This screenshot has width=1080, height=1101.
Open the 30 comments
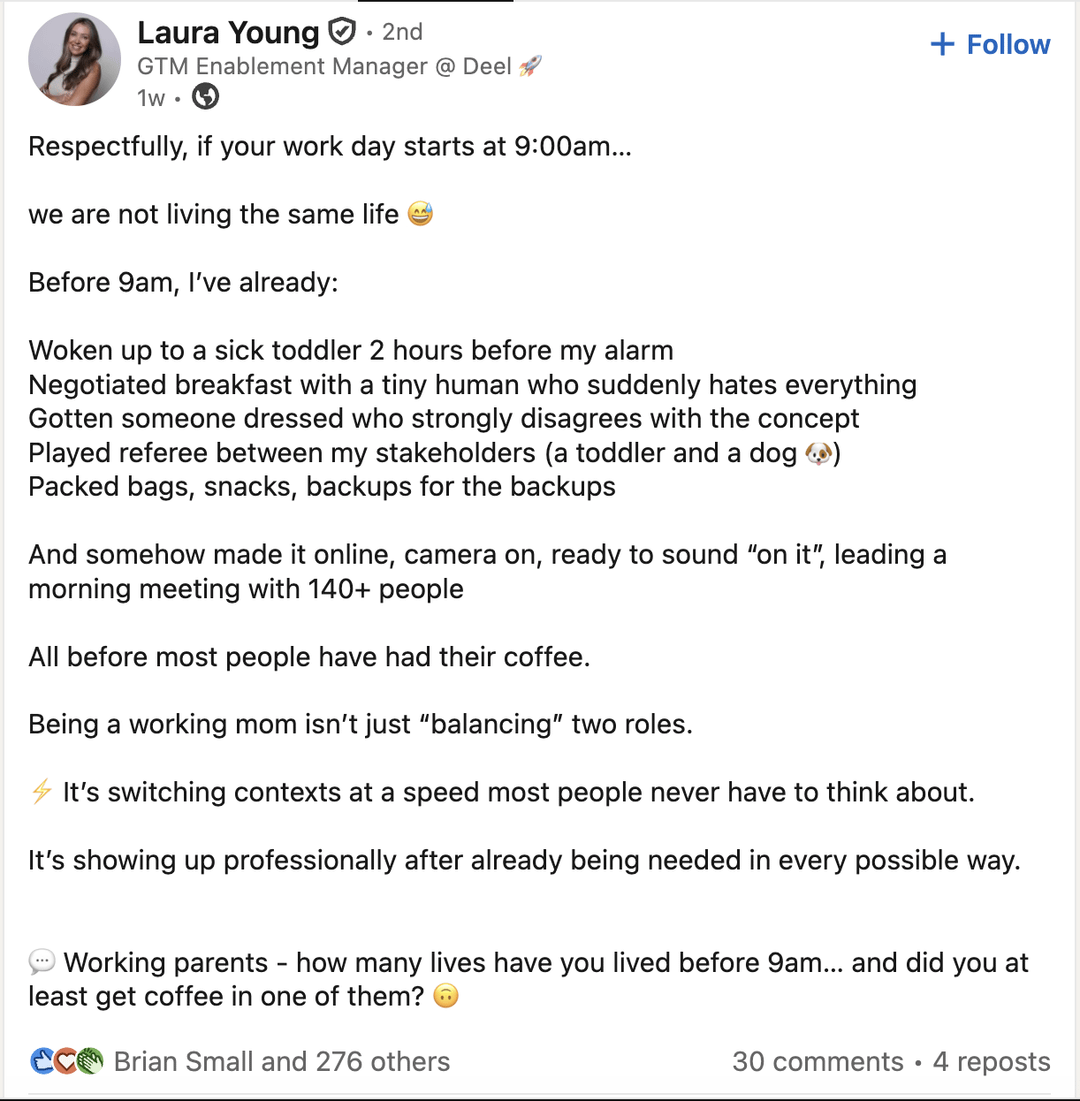[x=817, y=1061]
